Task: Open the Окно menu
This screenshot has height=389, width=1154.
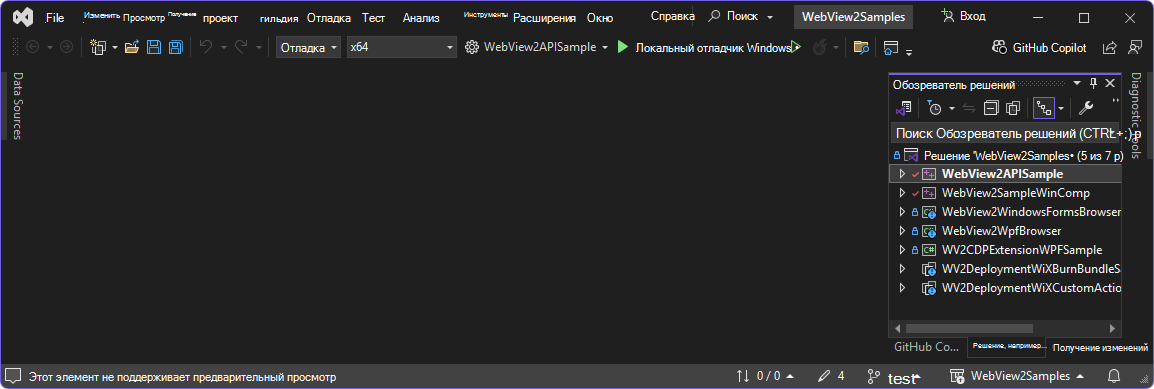Action: point(600,18)
